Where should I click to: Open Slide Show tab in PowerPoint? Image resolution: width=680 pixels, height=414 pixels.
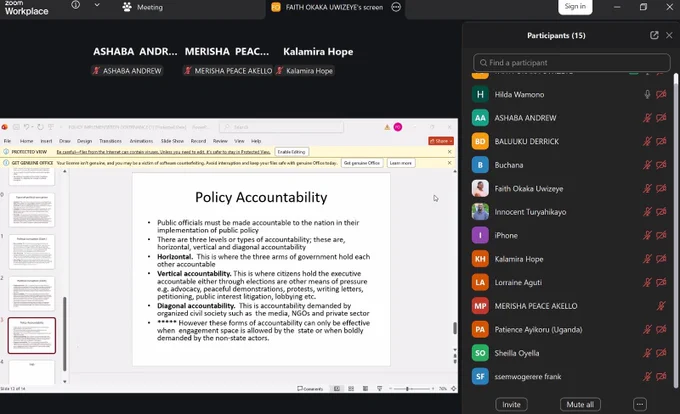click(172, 141)
